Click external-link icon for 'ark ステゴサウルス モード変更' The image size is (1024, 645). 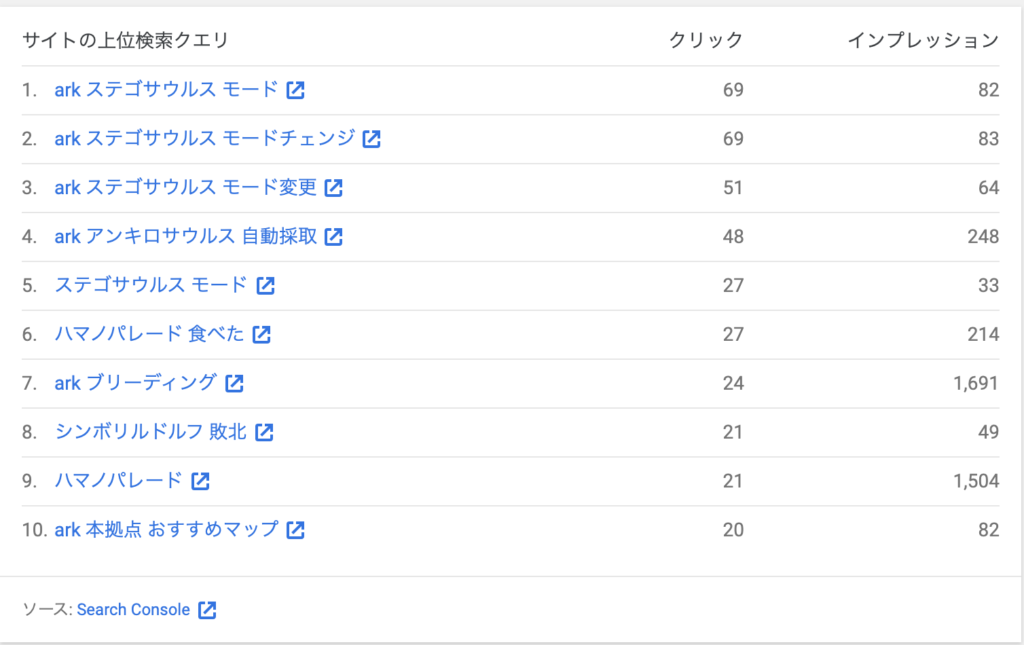(x=333, y=188)
